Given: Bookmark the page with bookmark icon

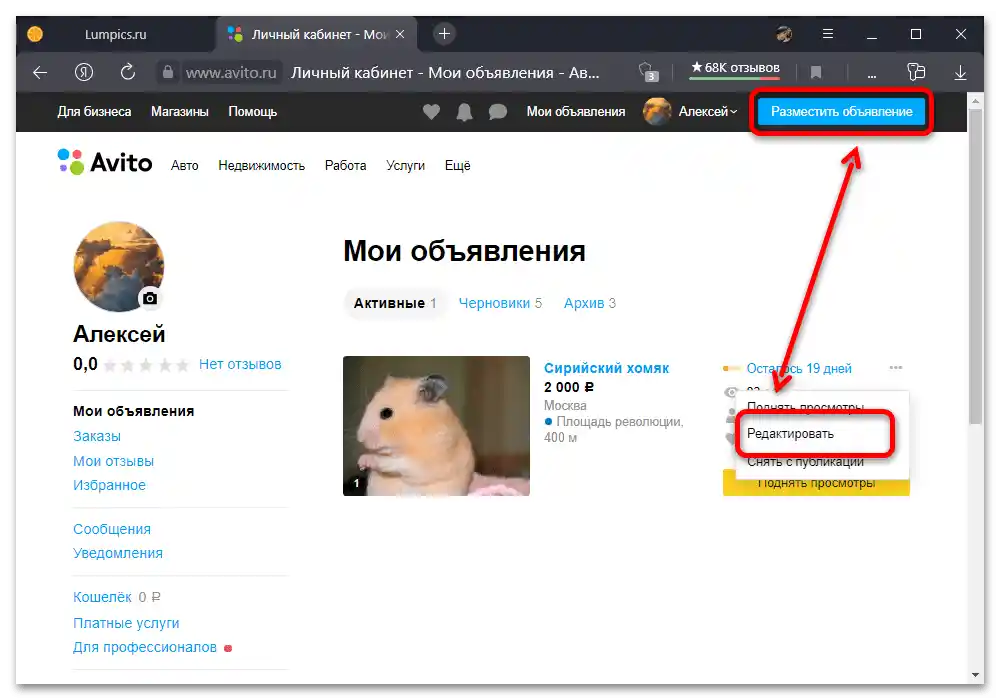Looking at the screenshot, I should 815,73.
